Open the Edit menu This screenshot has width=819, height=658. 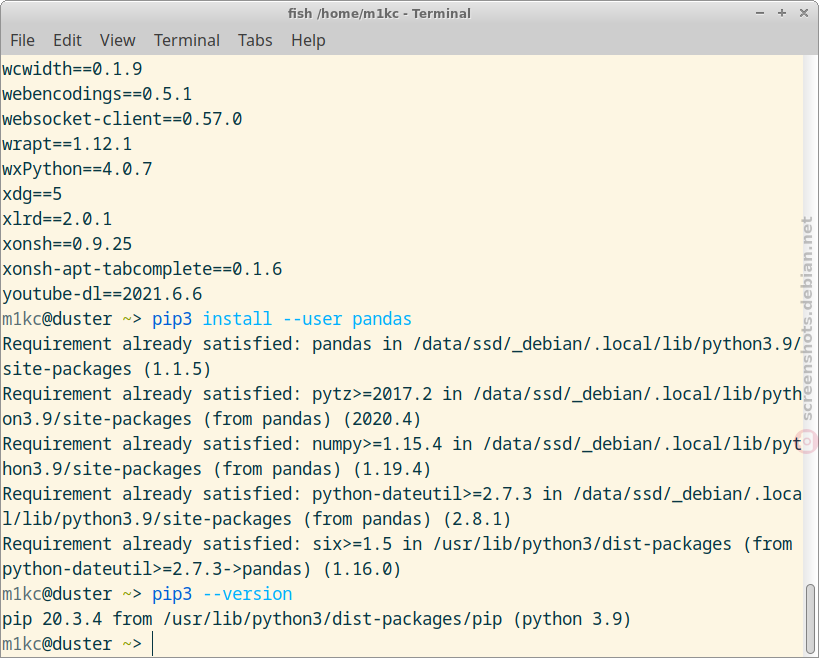[x=67, y=40]
